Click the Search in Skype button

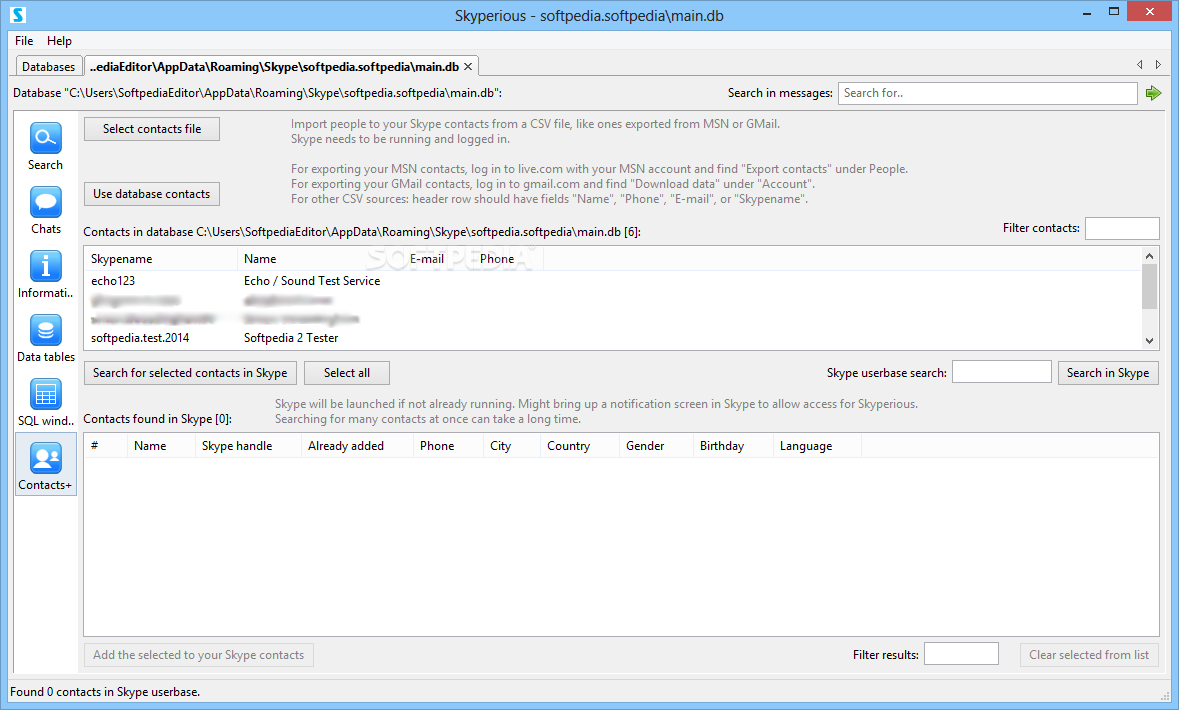(1108, 373)
